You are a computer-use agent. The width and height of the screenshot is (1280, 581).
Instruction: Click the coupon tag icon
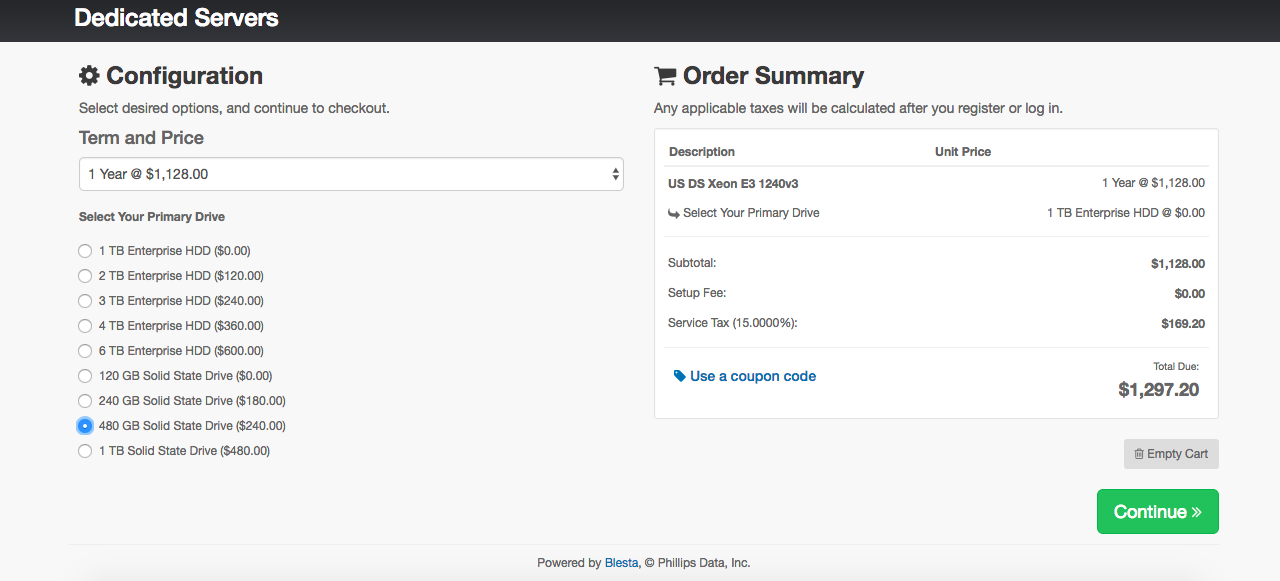pos(680,376)
